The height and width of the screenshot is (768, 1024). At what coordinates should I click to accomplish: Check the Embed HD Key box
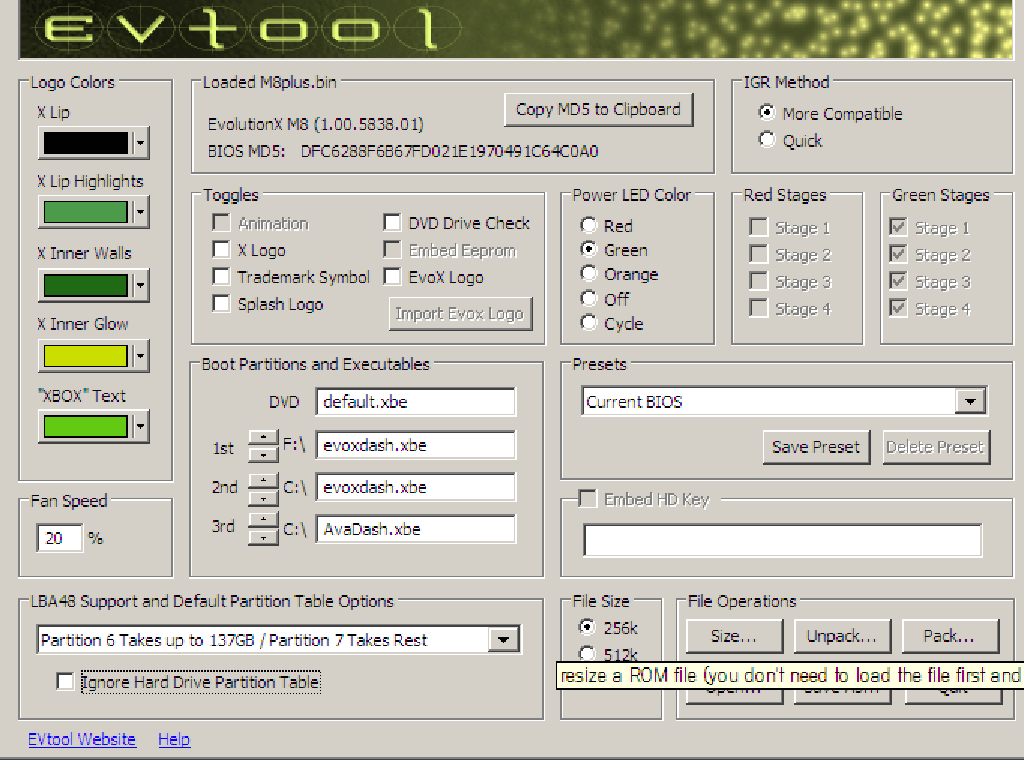click(x=588, y=499)
